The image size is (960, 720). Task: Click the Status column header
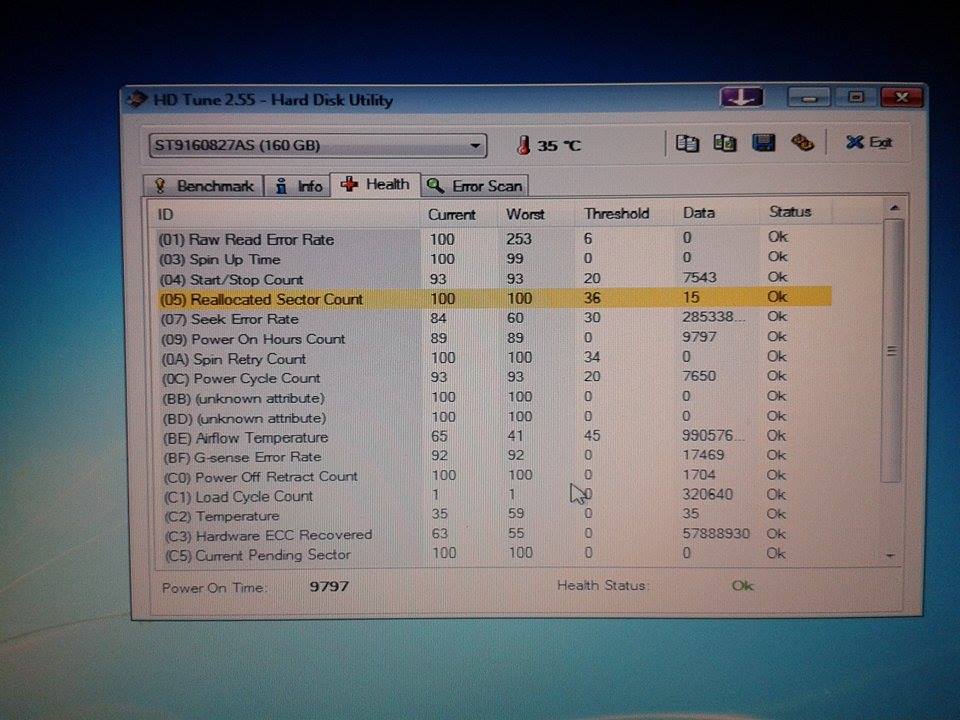click(796, 212)
